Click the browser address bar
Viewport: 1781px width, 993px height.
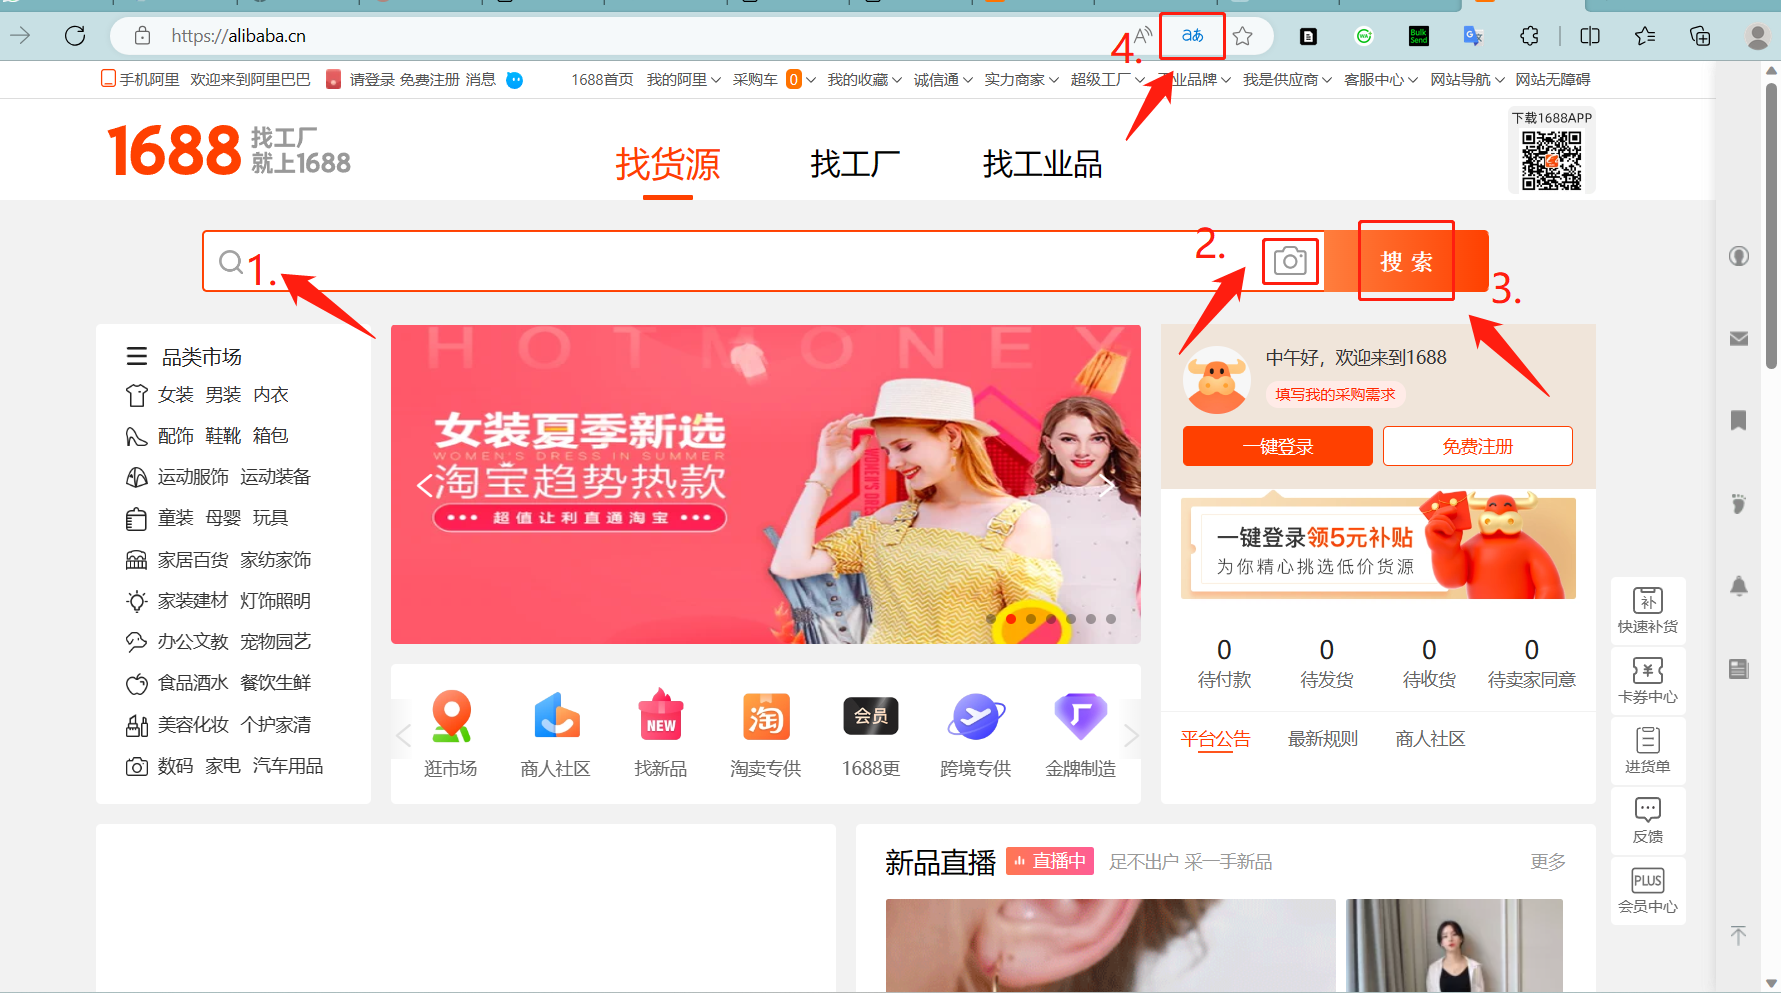pyautogui.click(x=640, y=36)
